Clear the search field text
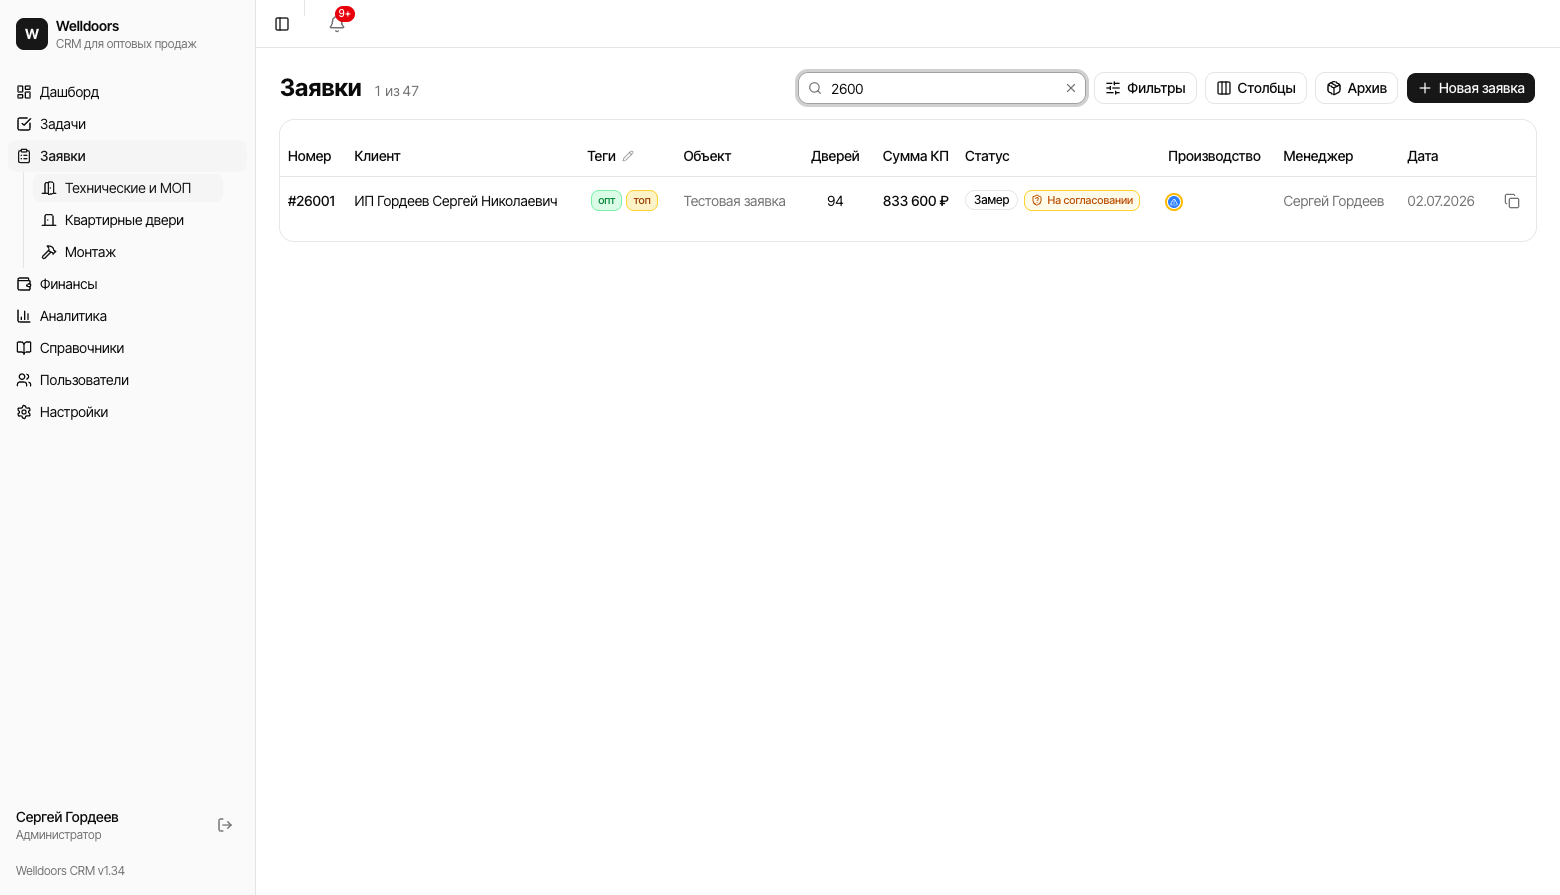Viewport: 1560px width, 895px height. pyautogui.click(x=1071, y=88)
